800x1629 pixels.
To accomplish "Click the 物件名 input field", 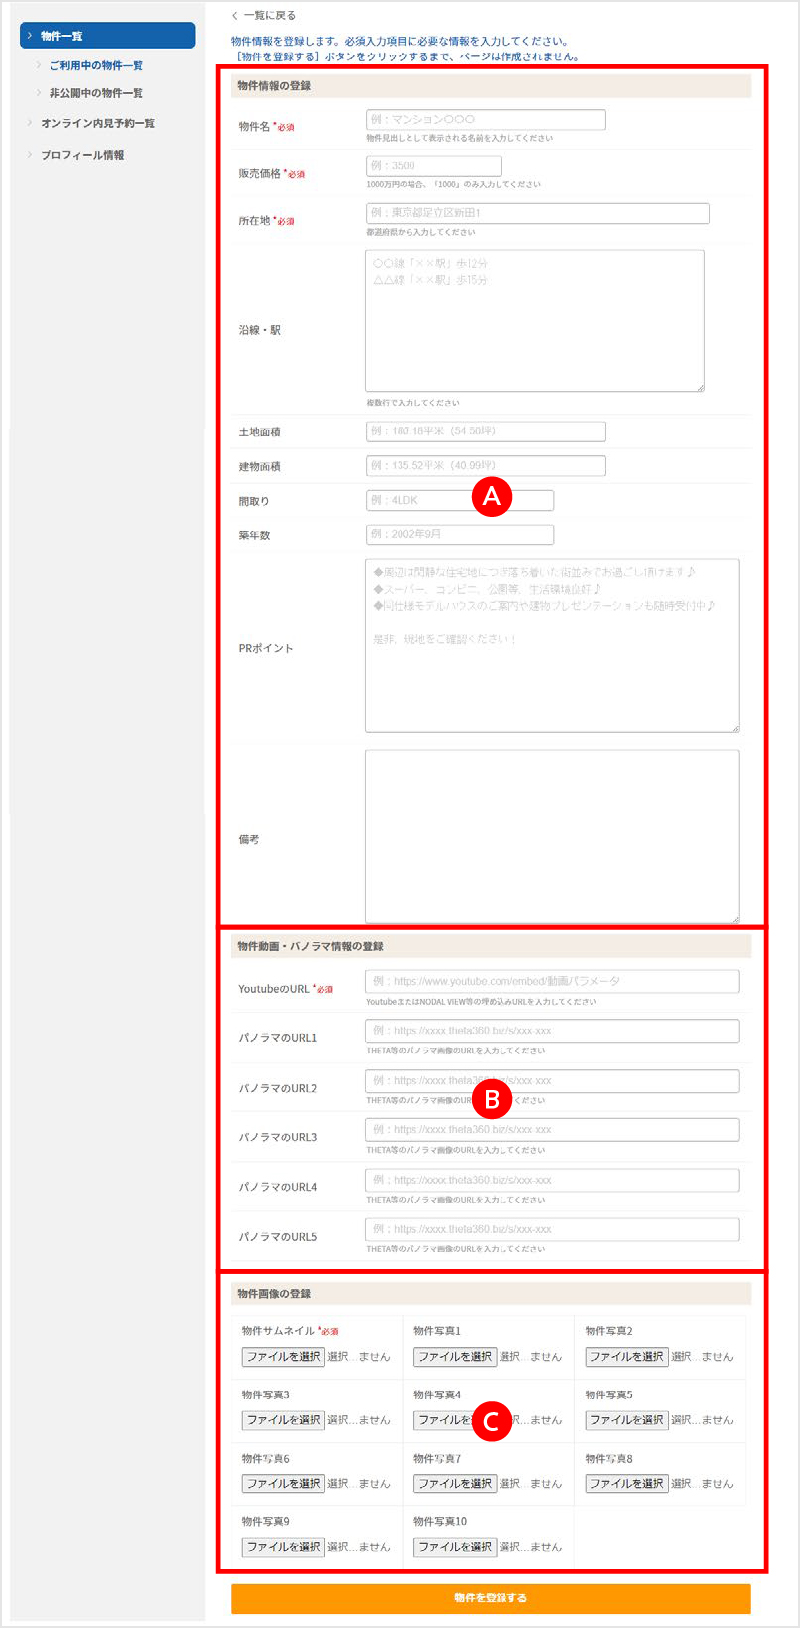I will 485,120.
